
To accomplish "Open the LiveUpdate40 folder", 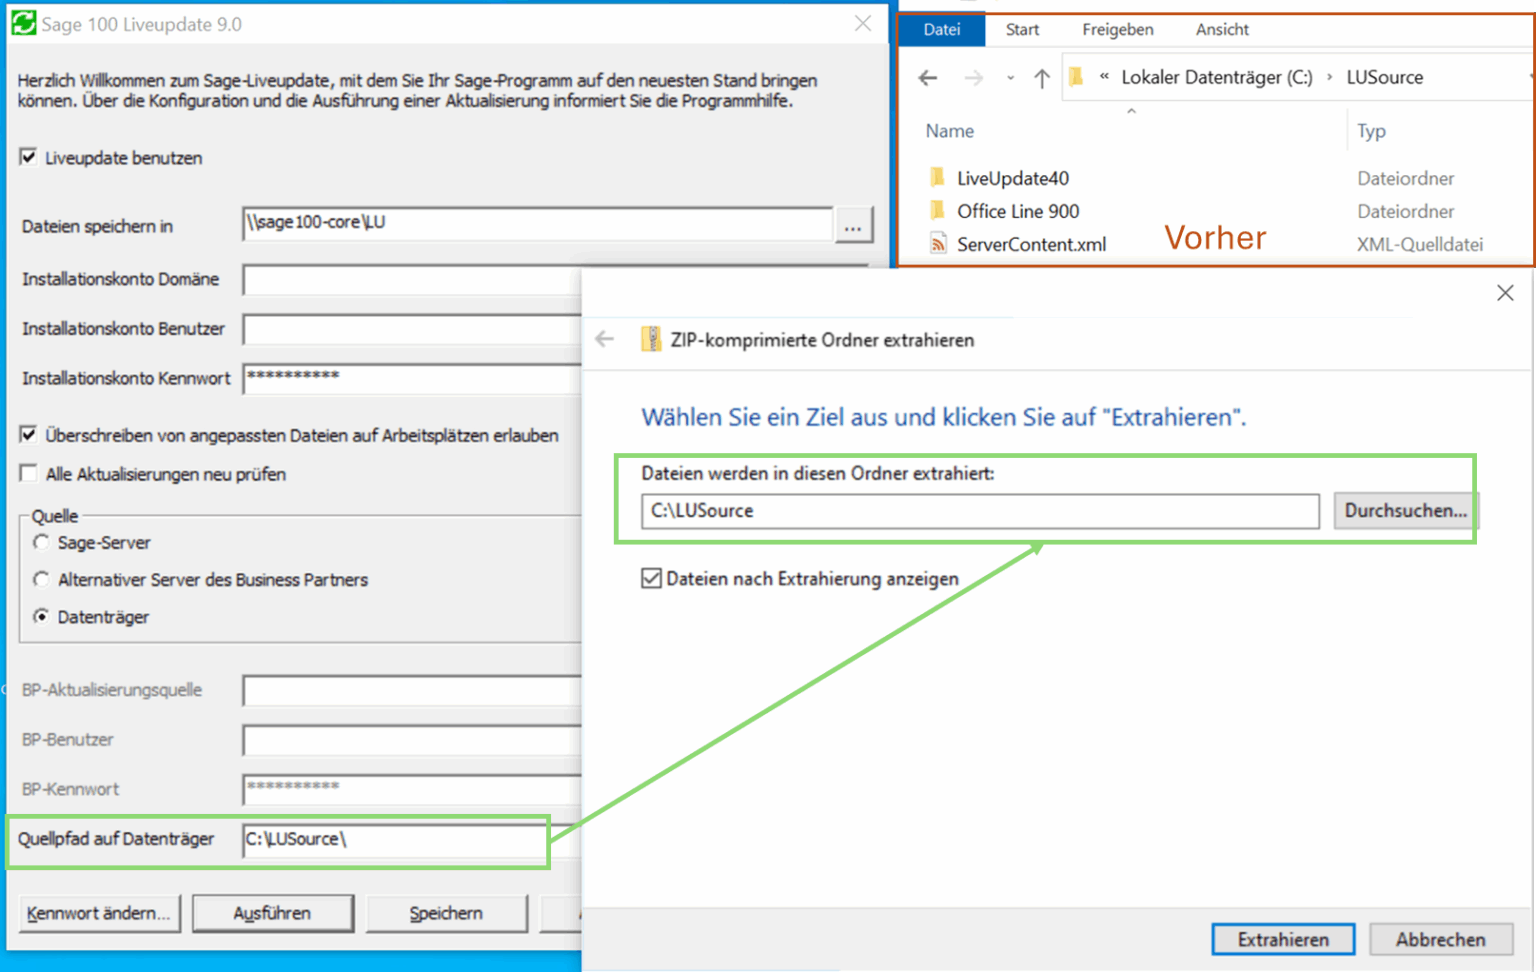I will [1013, 177].
